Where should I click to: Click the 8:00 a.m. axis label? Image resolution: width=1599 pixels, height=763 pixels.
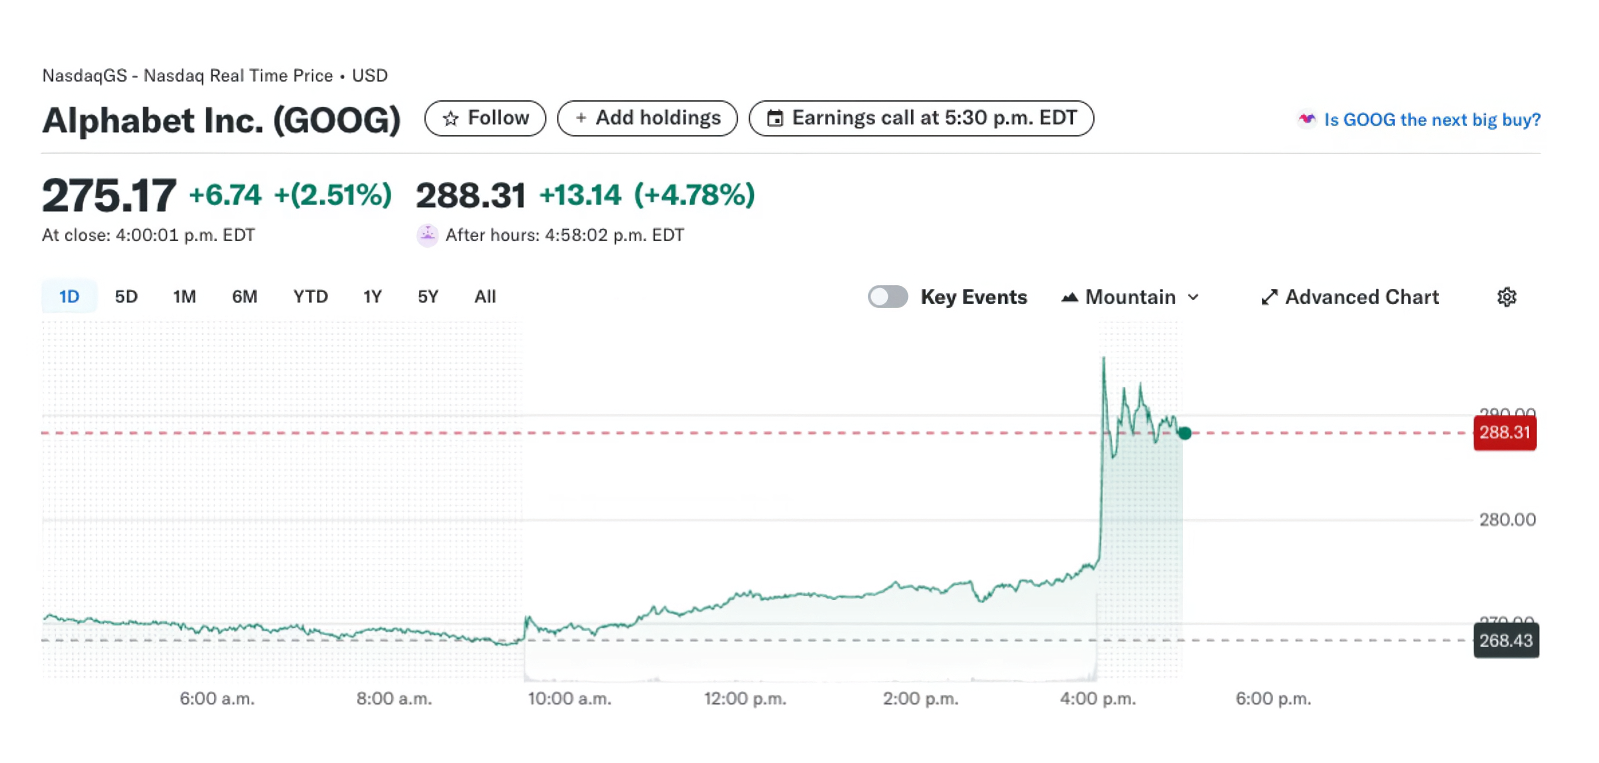[x=394, y=699]
